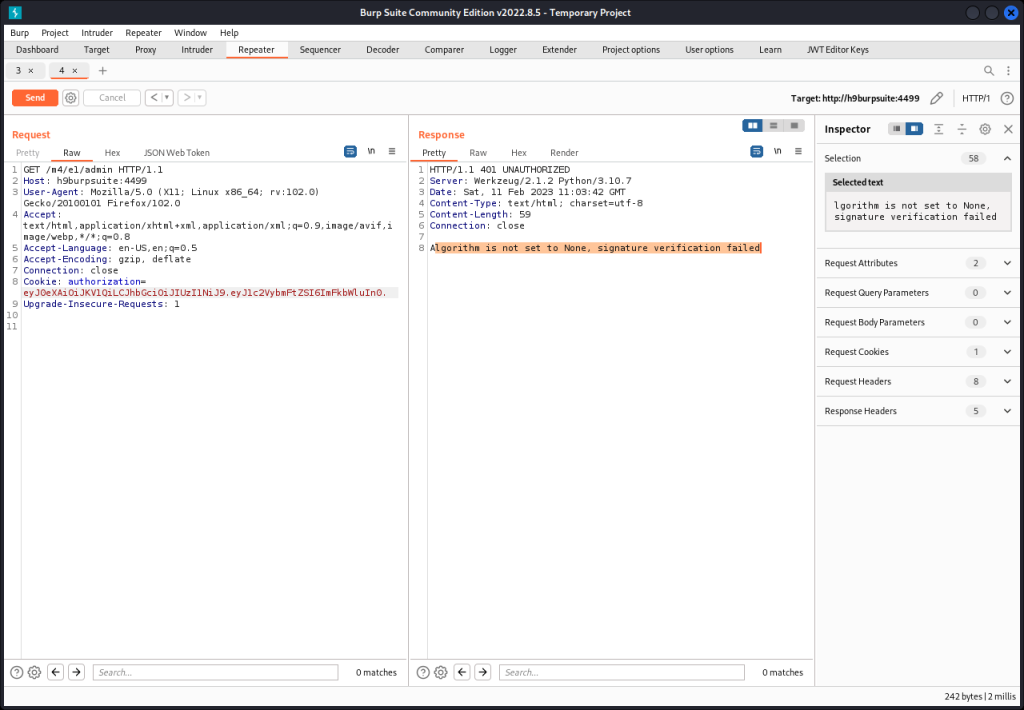1024x710 pixels.
Task: Open the Project menu
Action: click(55, 33)
